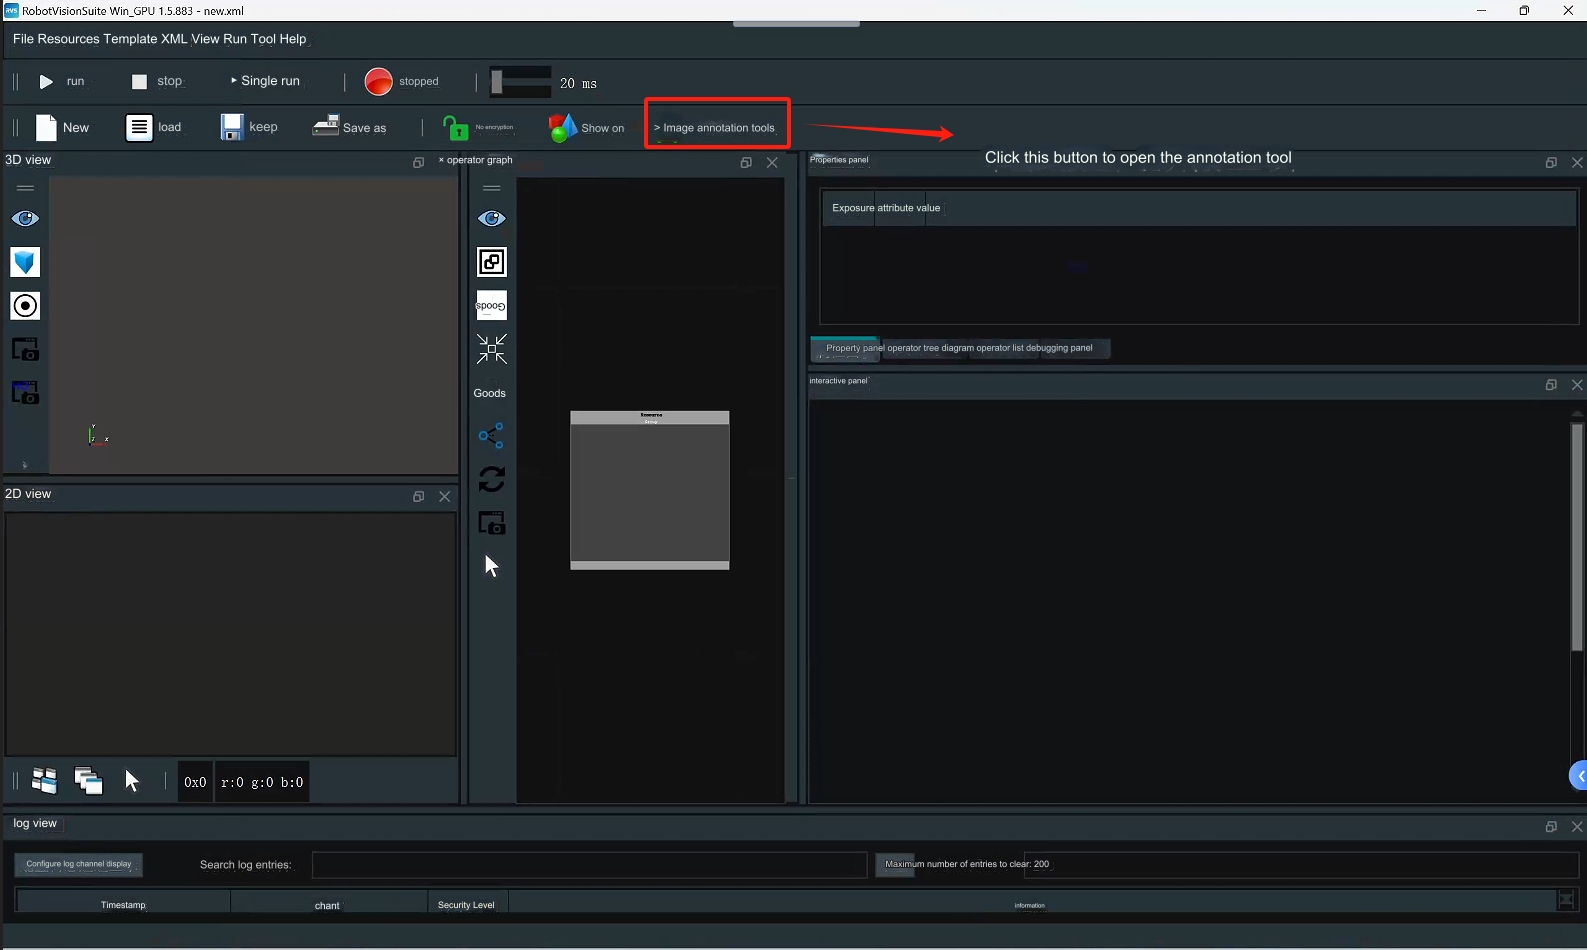Click the blue node connection icon

click(x=491, y=436)
